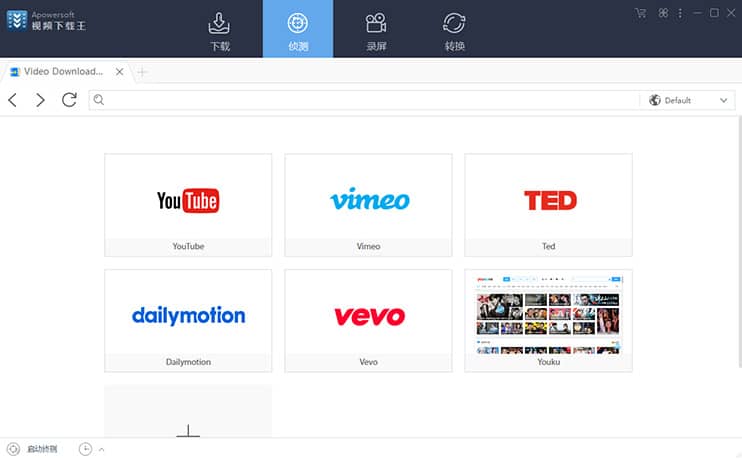
Task: Open the vertical three-dot menu
Action: click(x=680, y=13)
